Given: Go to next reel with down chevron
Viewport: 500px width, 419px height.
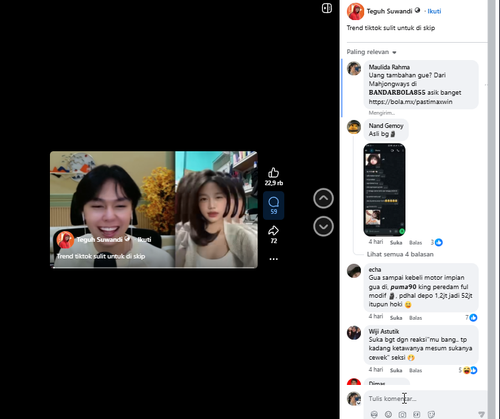Looking at the screenshot, I should click(323, 226).
